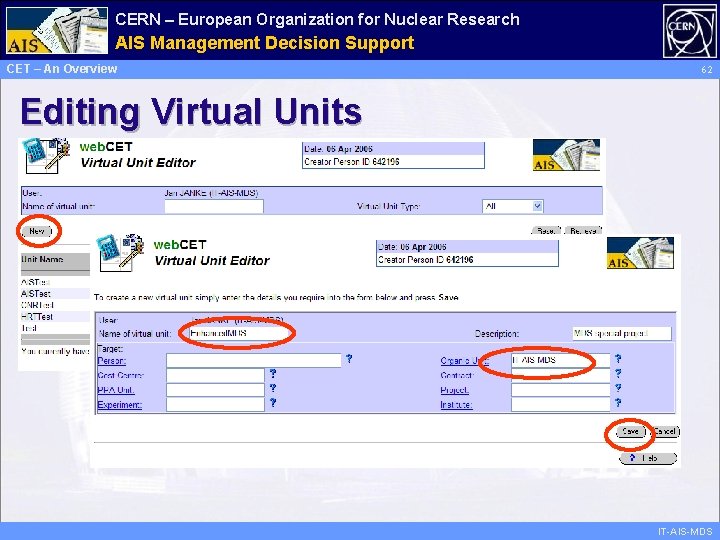
Task: Select the CNRTest unit row
Action: click(x=55, y=305)
